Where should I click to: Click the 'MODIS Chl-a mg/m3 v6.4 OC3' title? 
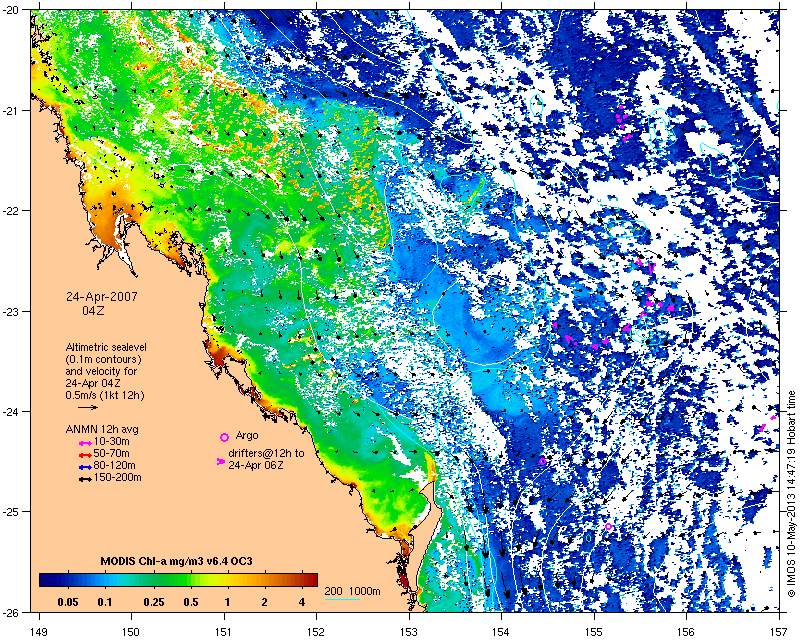[177, 561]
